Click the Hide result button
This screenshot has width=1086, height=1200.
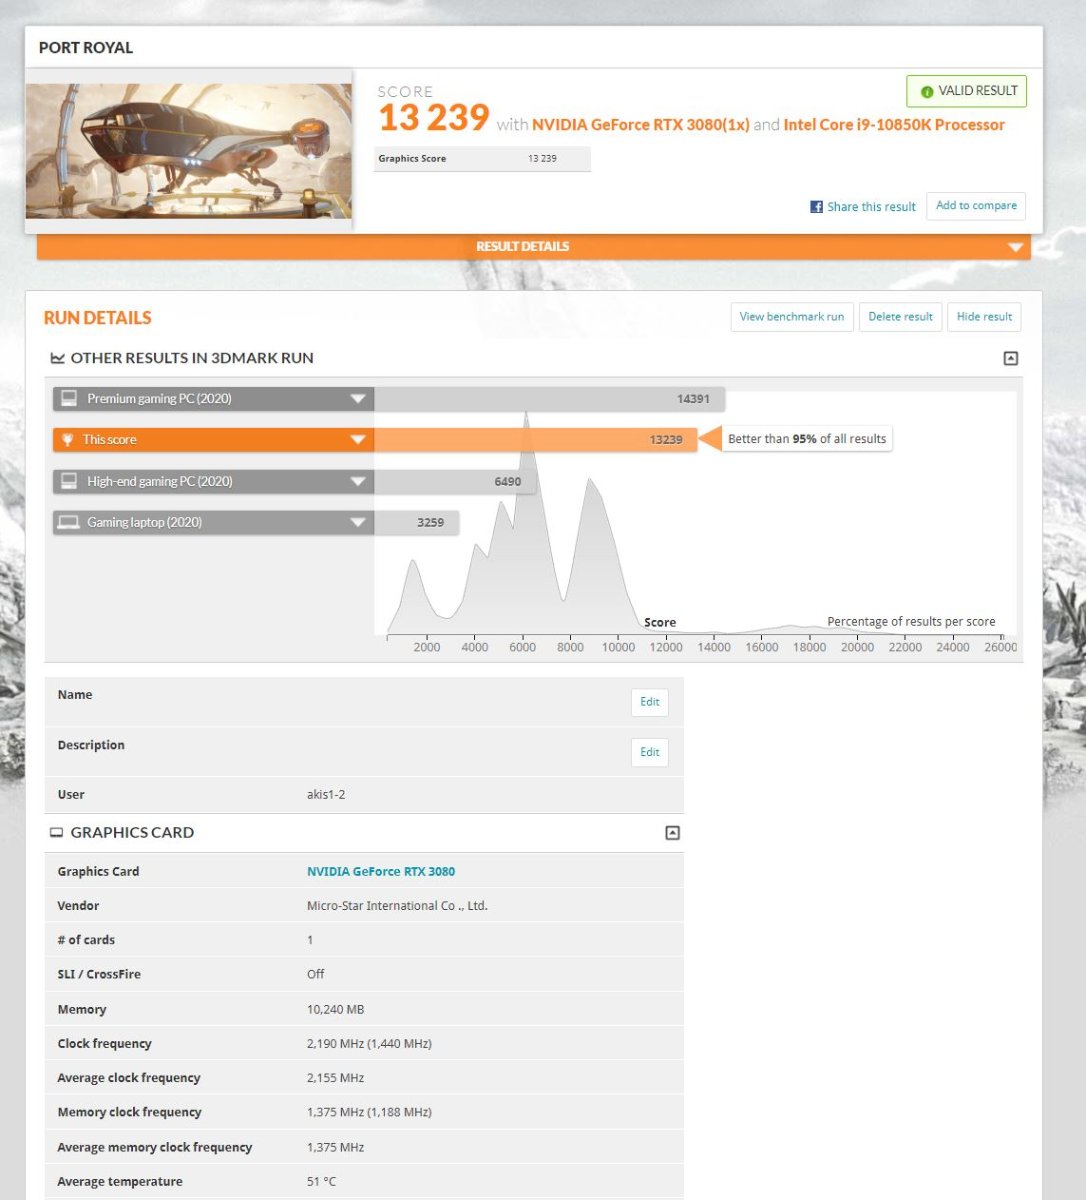click(984, 317)
